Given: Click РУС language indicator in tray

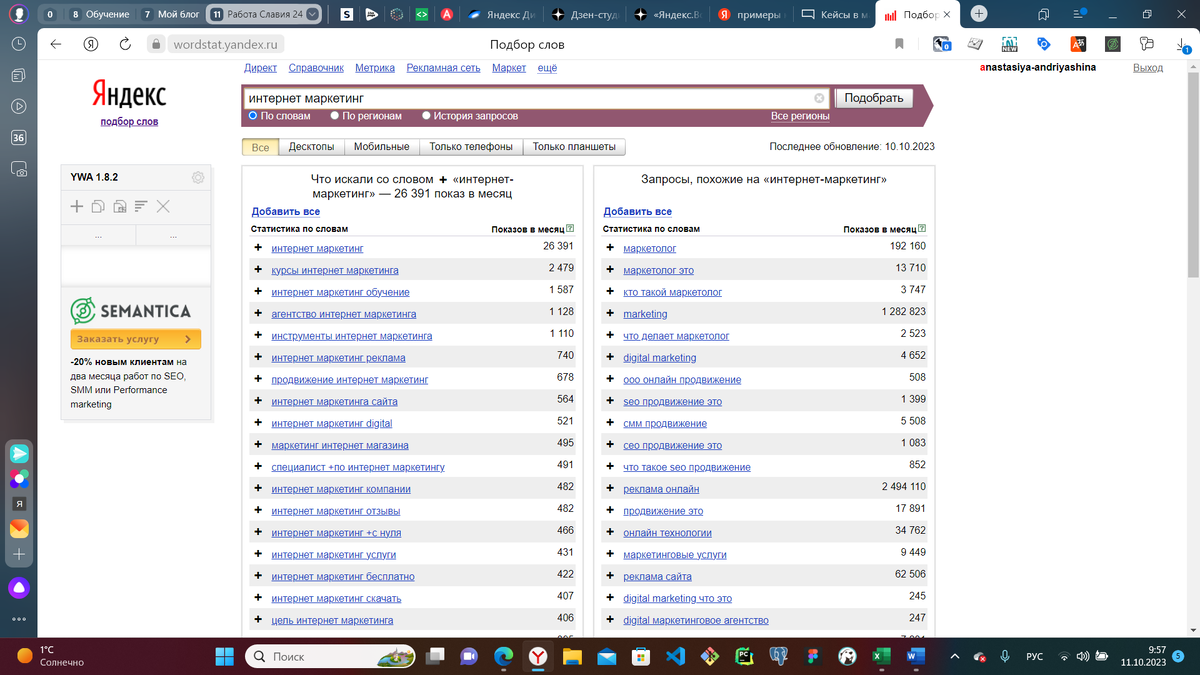Looking at the screenshot, I should pyautogui.click(x=1034, y=656).
